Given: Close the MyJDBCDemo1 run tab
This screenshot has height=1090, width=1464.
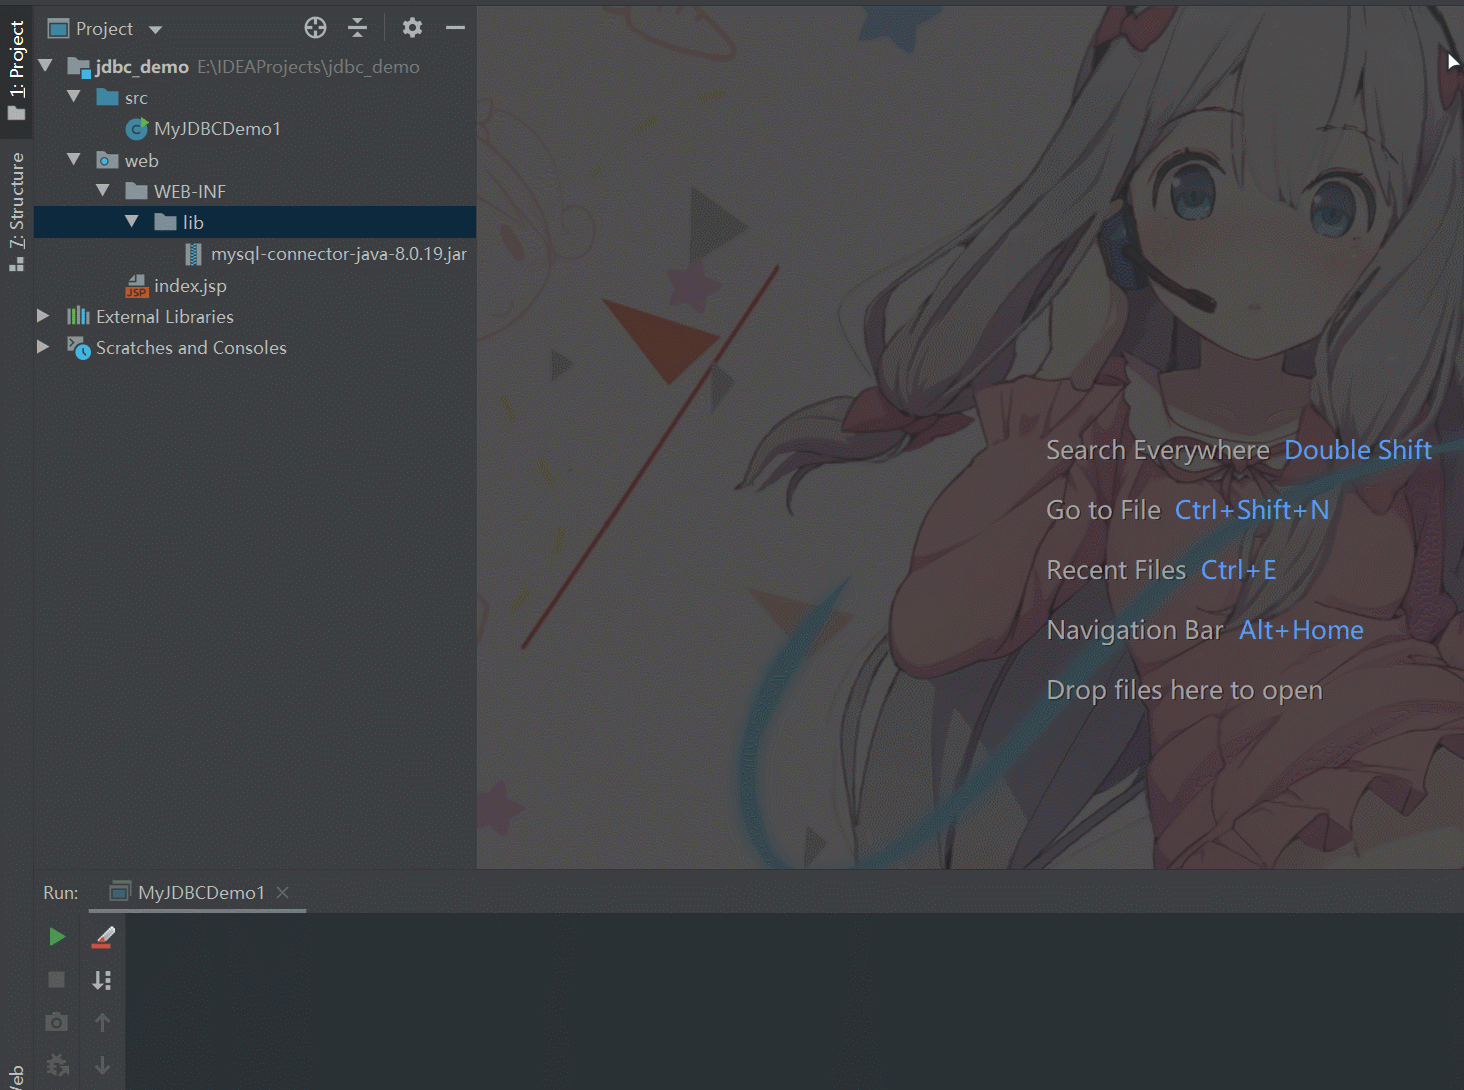Looking at the screenshot, I should pyautogui.click(x=283, y=892).
